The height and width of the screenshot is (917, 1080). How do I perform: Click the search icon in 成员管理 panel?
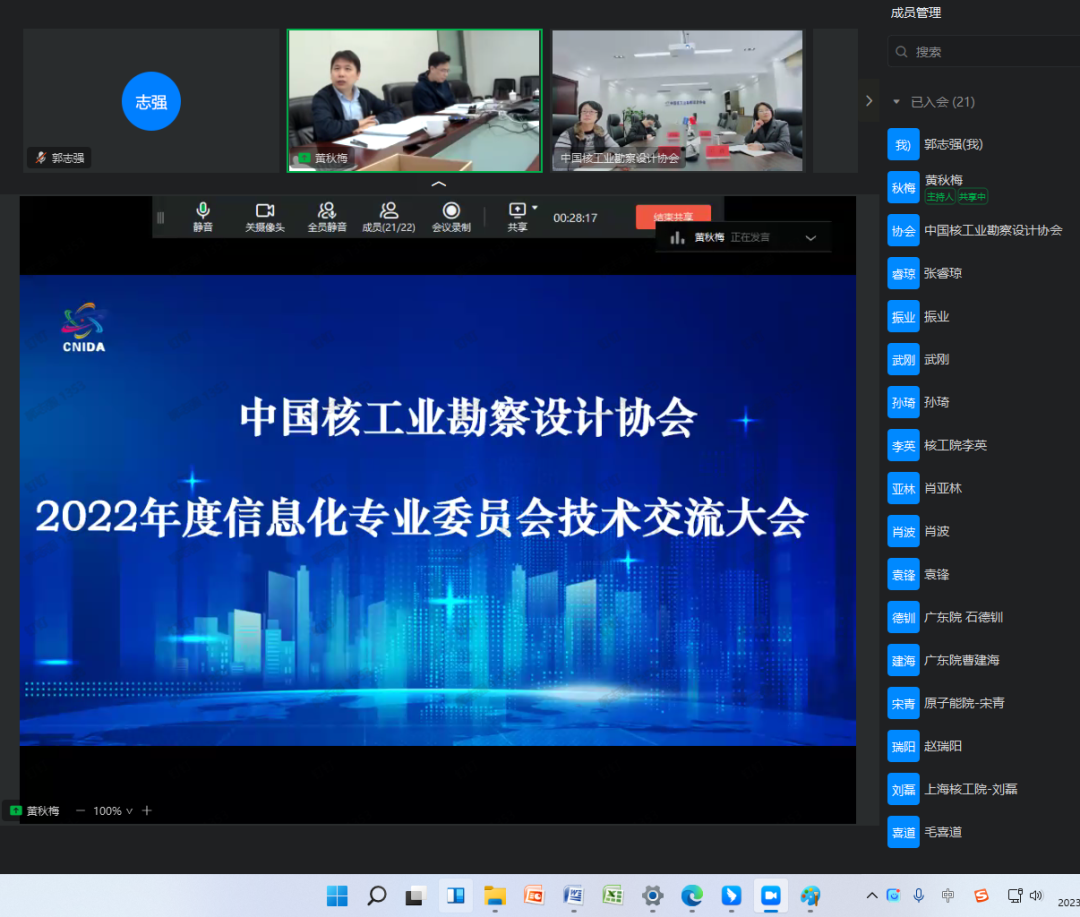coord(901,51)
